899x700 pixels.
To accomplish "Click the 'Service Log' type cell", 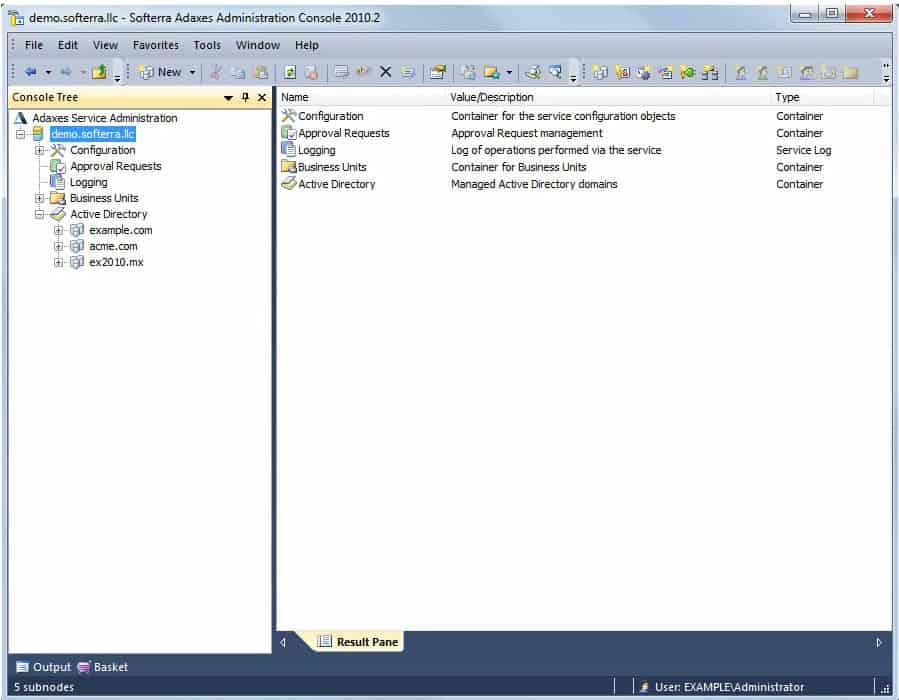I will coord(803,150).
